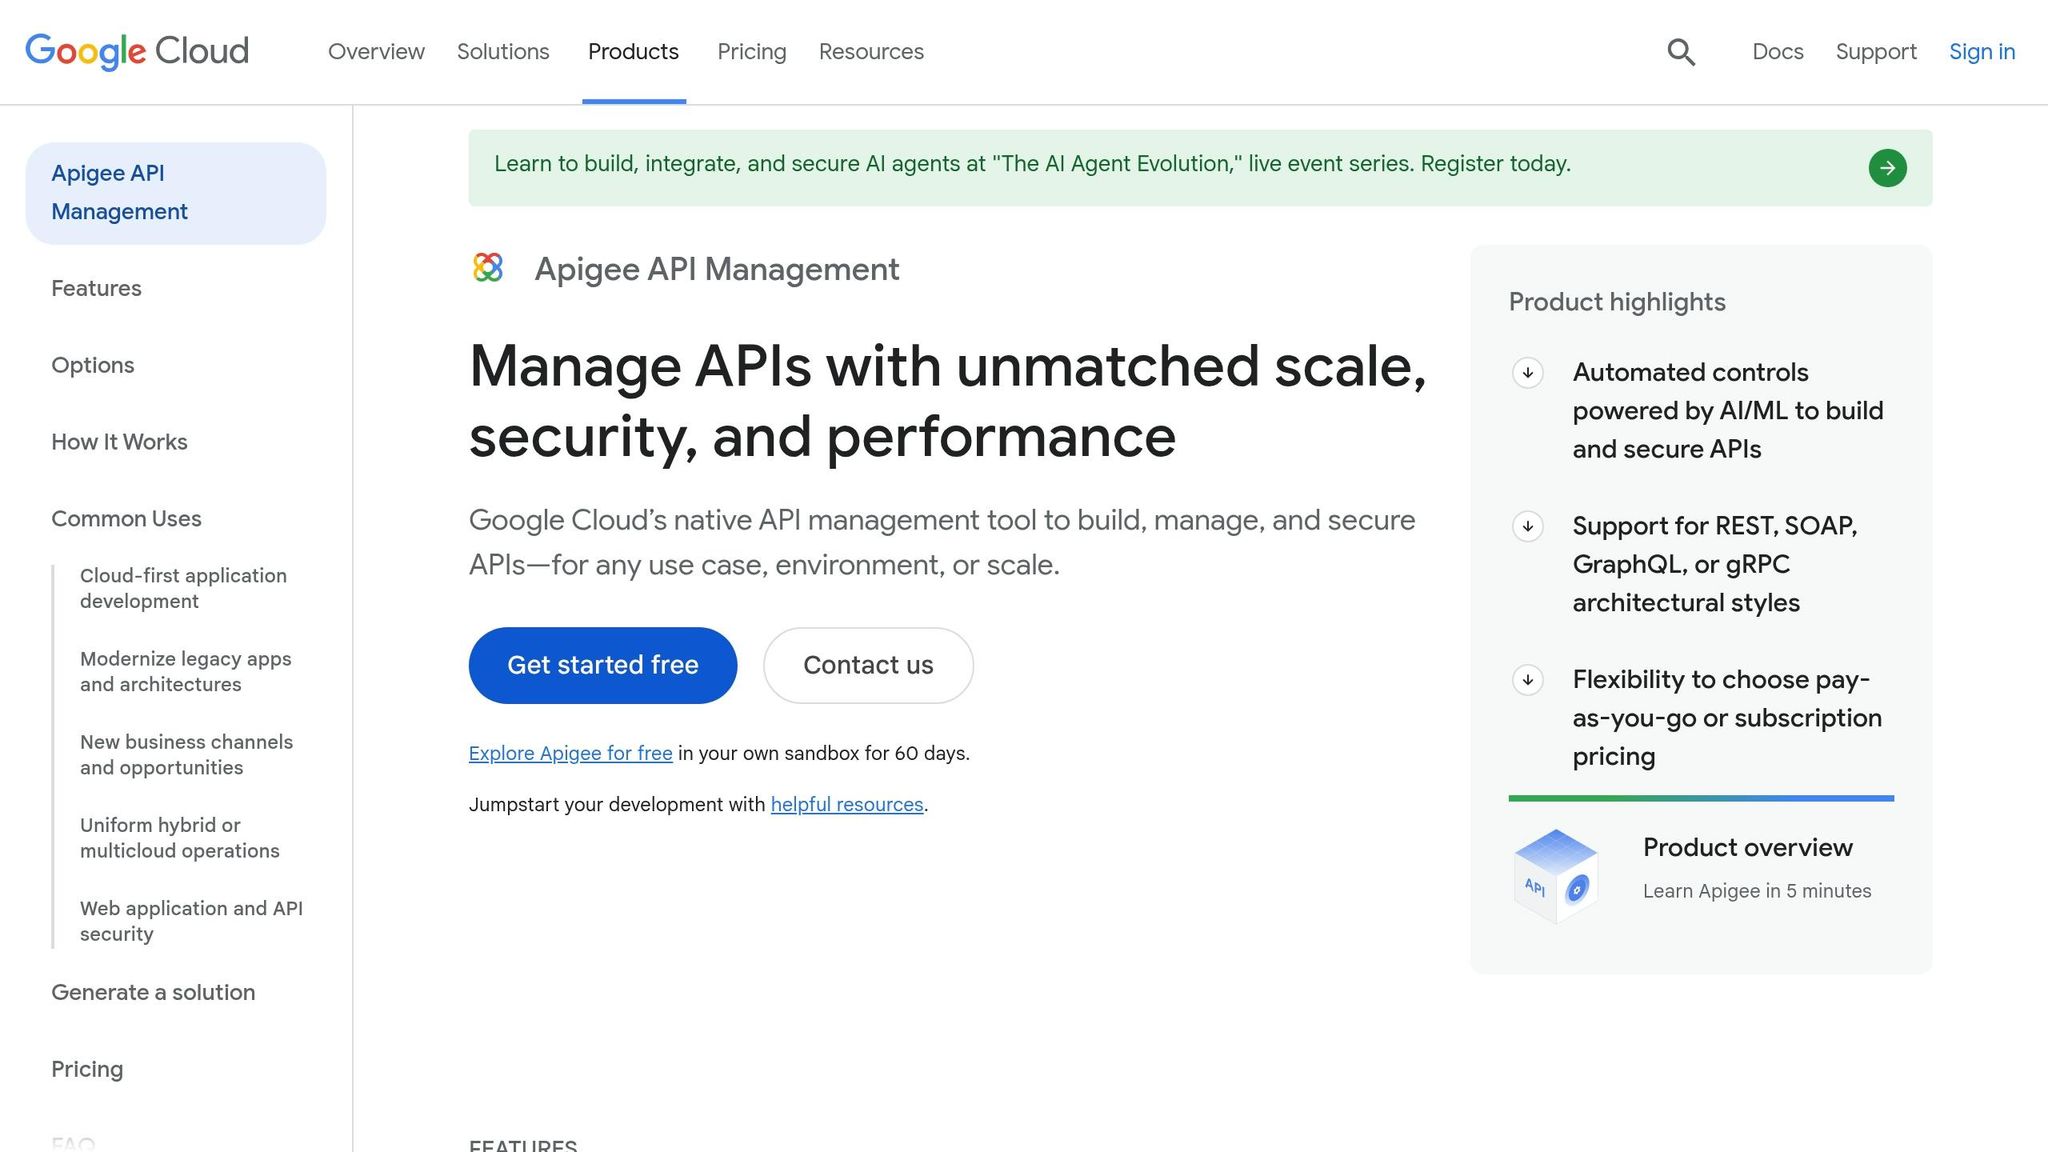Open the Products menu
This screenshot has width=2048, height=1152.
pyautogui.click(x=633, y=51)
